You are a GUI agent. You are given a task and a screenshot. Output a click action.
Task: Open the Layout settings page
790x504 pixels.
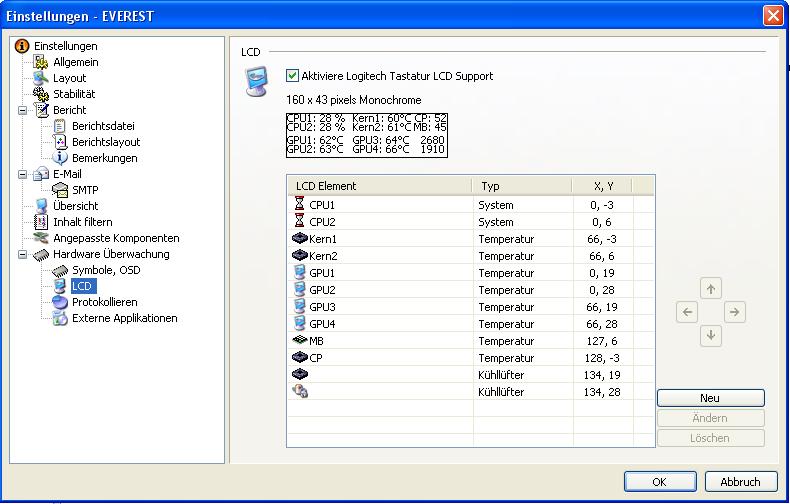(x=70, y=78)
